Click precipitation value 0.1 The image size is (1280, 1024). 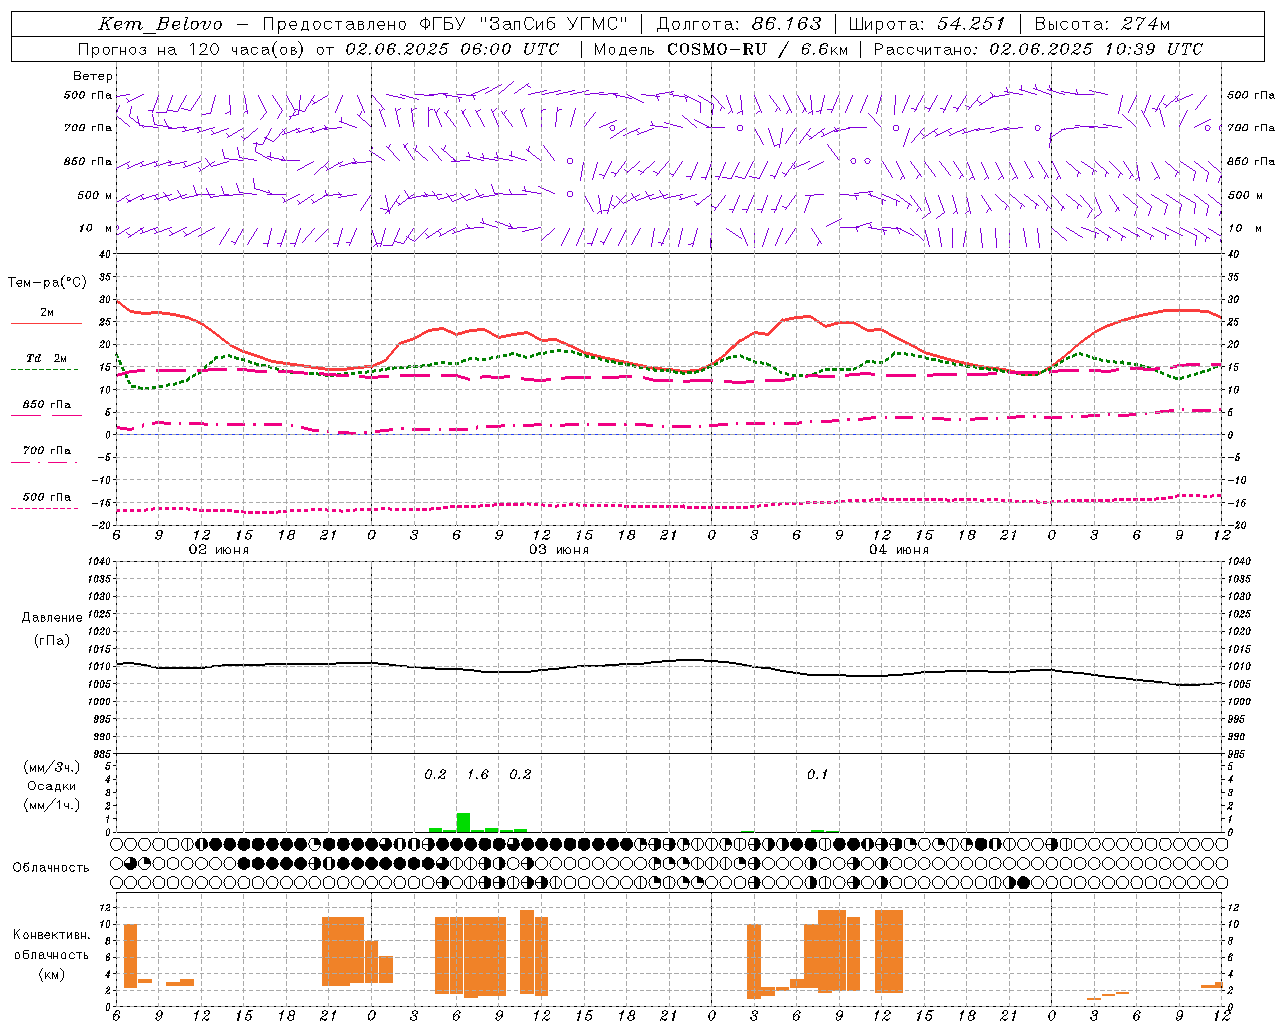click(x=818, y=774)
